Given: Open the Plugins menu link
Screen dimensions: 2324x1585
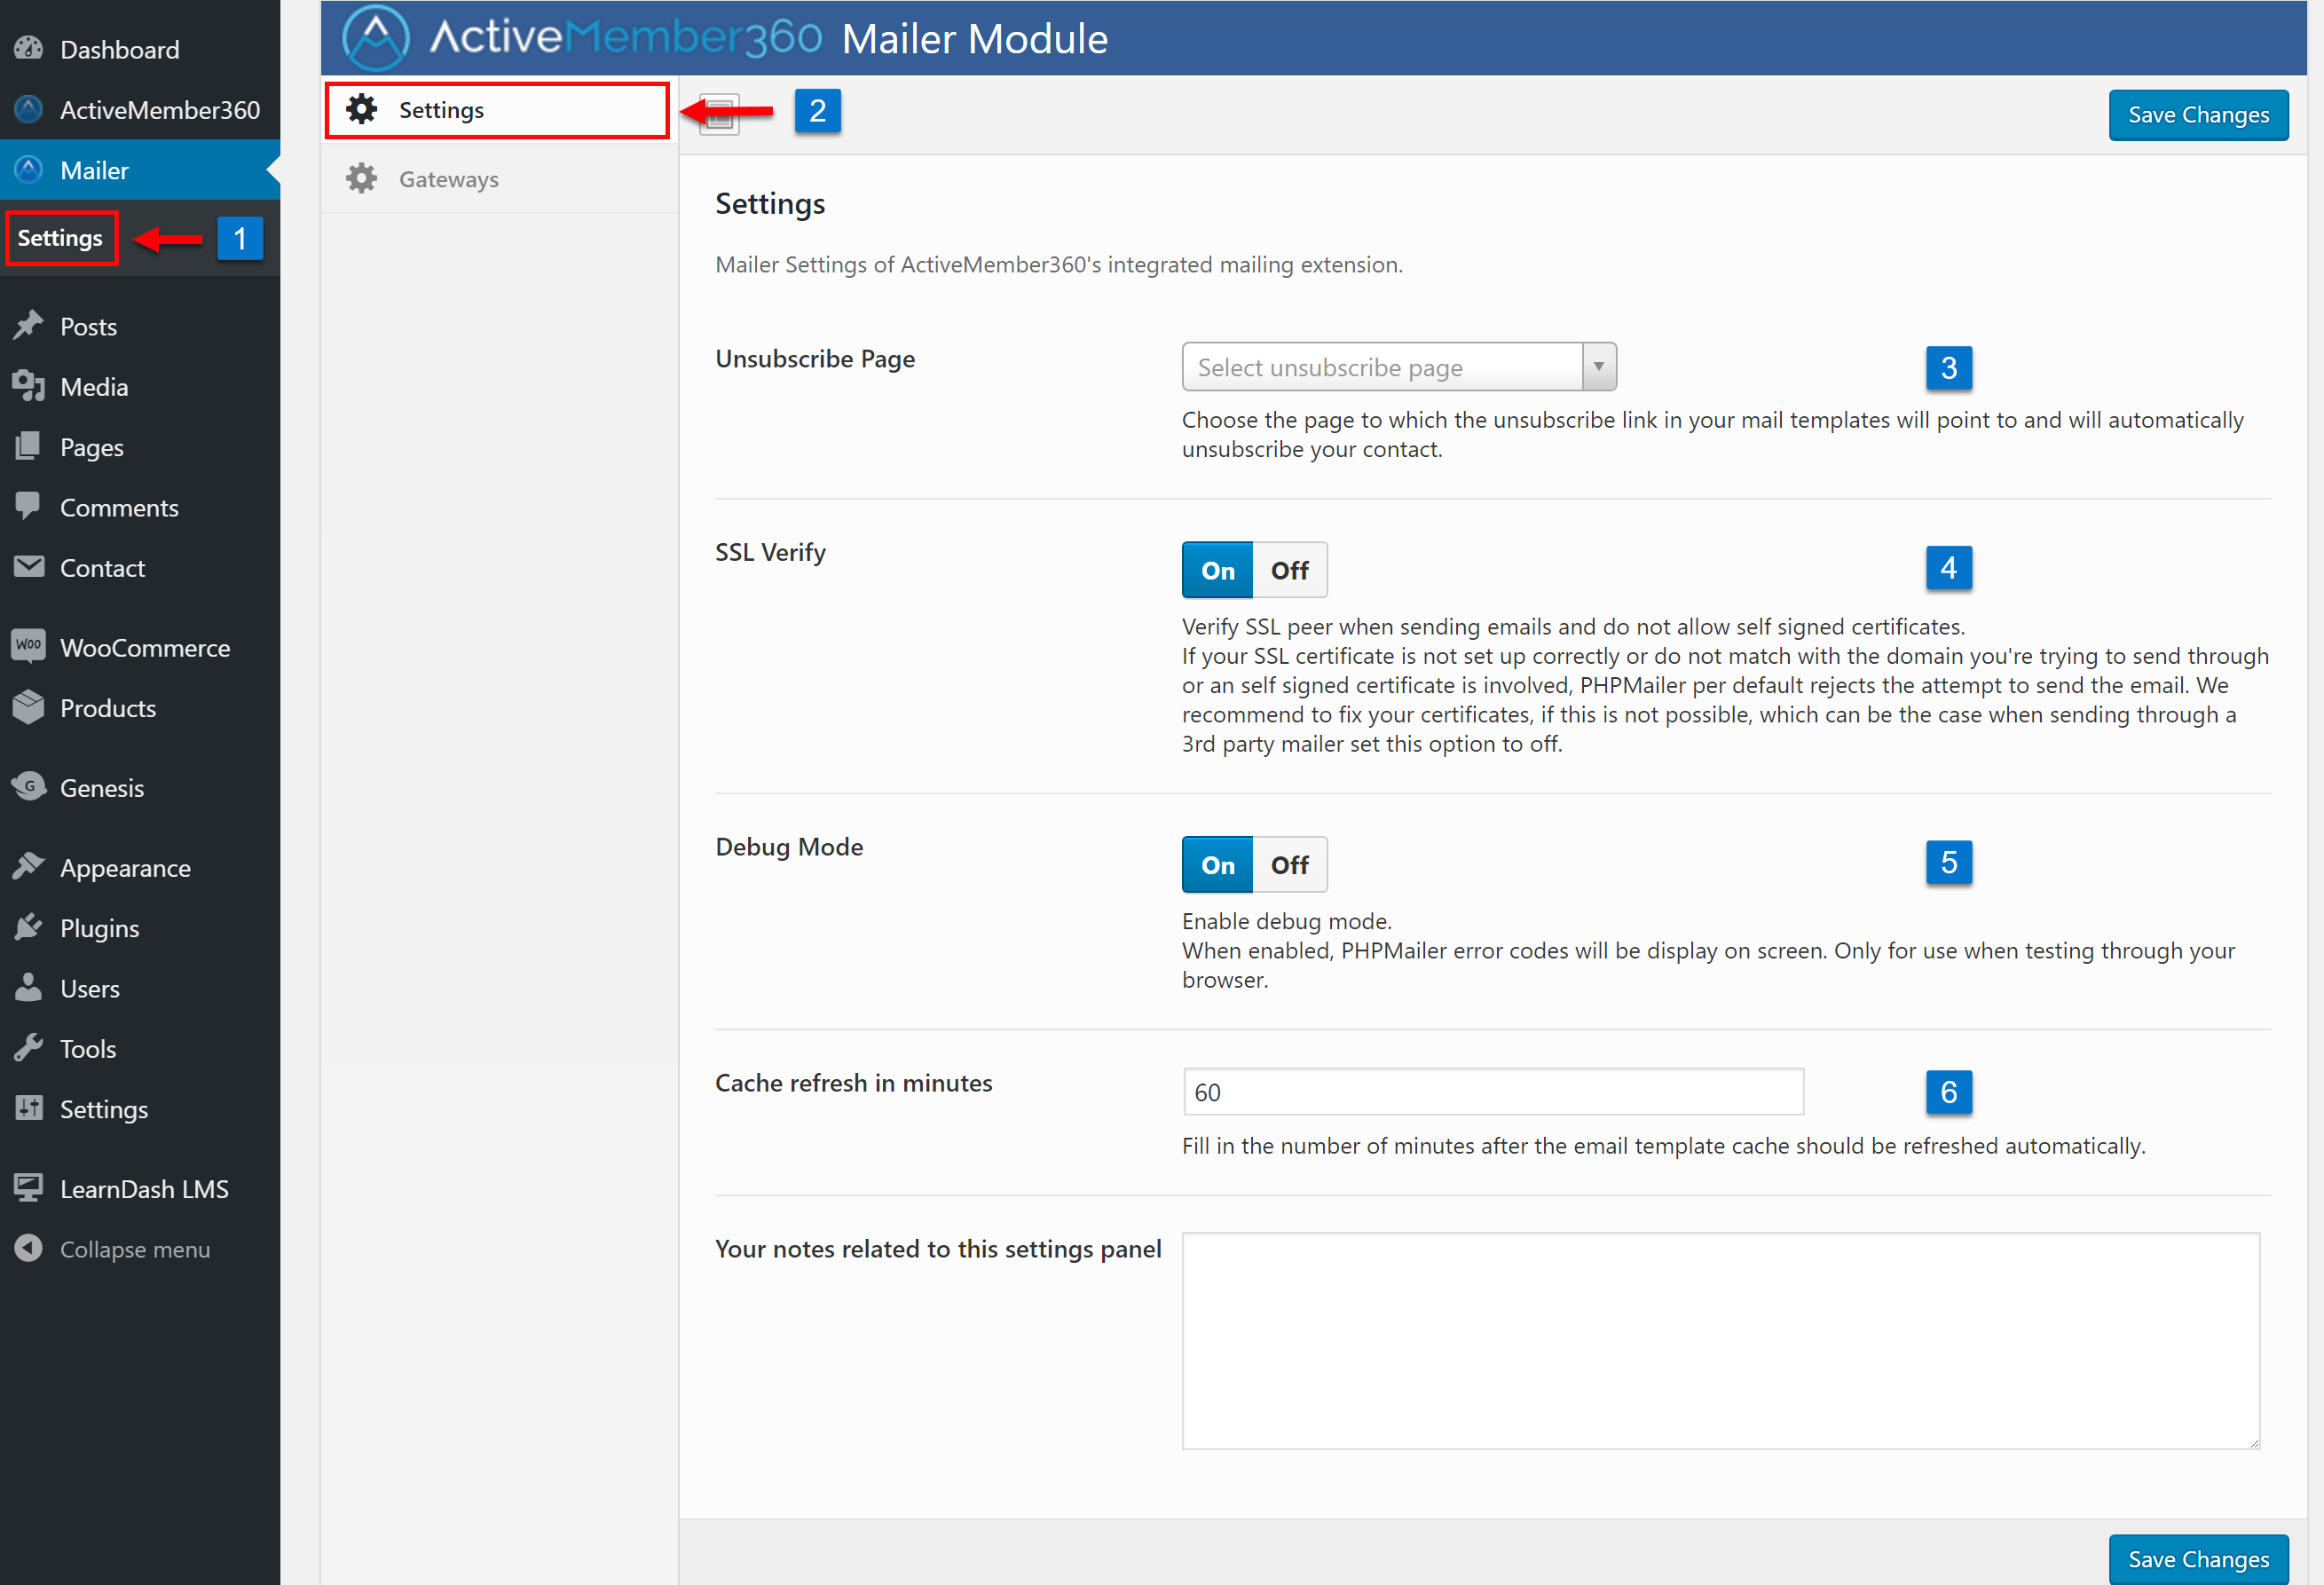Looking at the screenshot, I should pos(140,927).
